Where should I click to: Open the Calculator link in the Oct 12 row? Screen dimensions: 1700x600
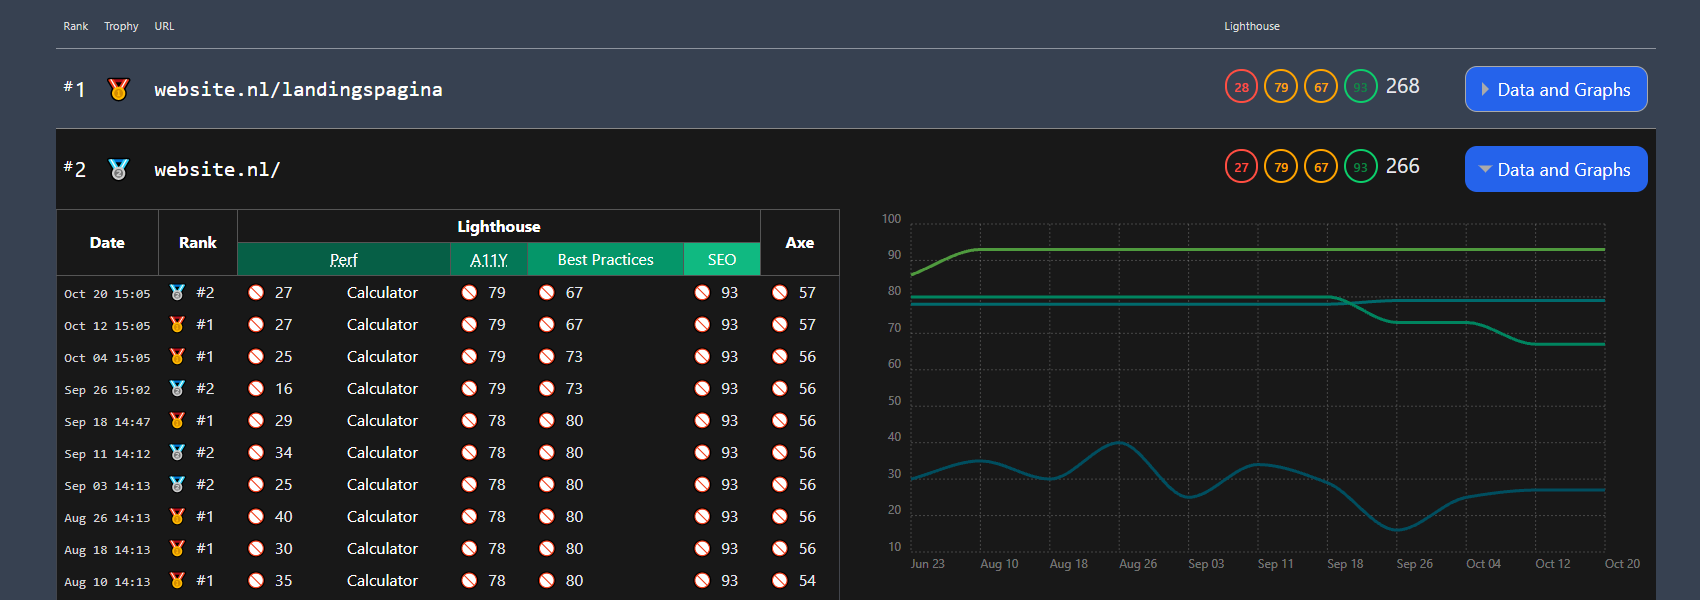click(x=382, y=324)
